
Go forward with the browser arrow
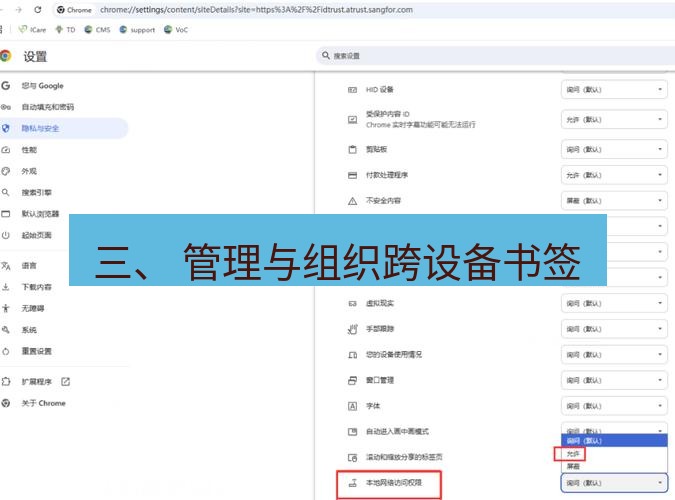pyautogui.click(x=19, y=9)
